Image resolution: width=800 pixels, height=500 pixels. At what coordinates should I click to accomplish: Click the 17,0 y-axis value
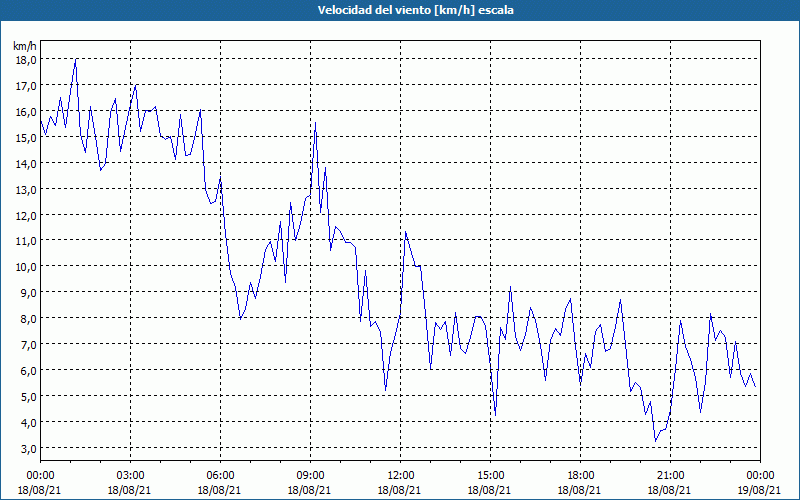pyautogui.click(x=26, y=86)
